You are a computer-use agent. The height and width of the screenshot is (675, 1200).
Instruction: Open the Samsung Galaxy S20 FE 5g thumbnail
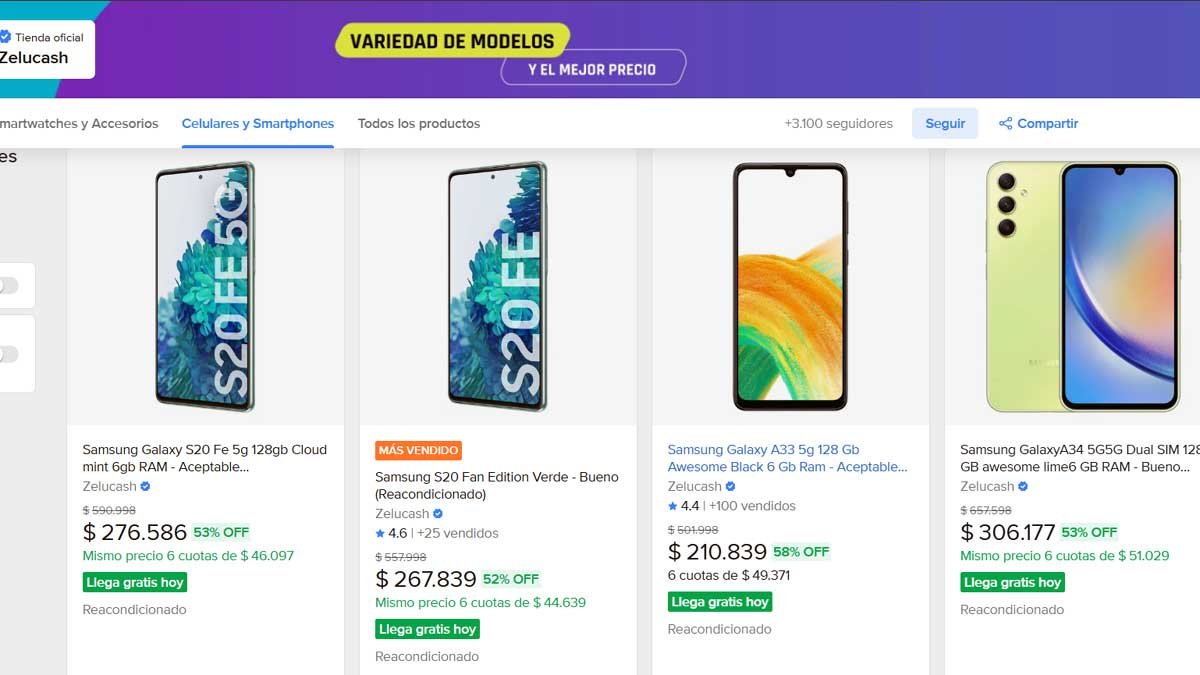[x=205, y=285]
